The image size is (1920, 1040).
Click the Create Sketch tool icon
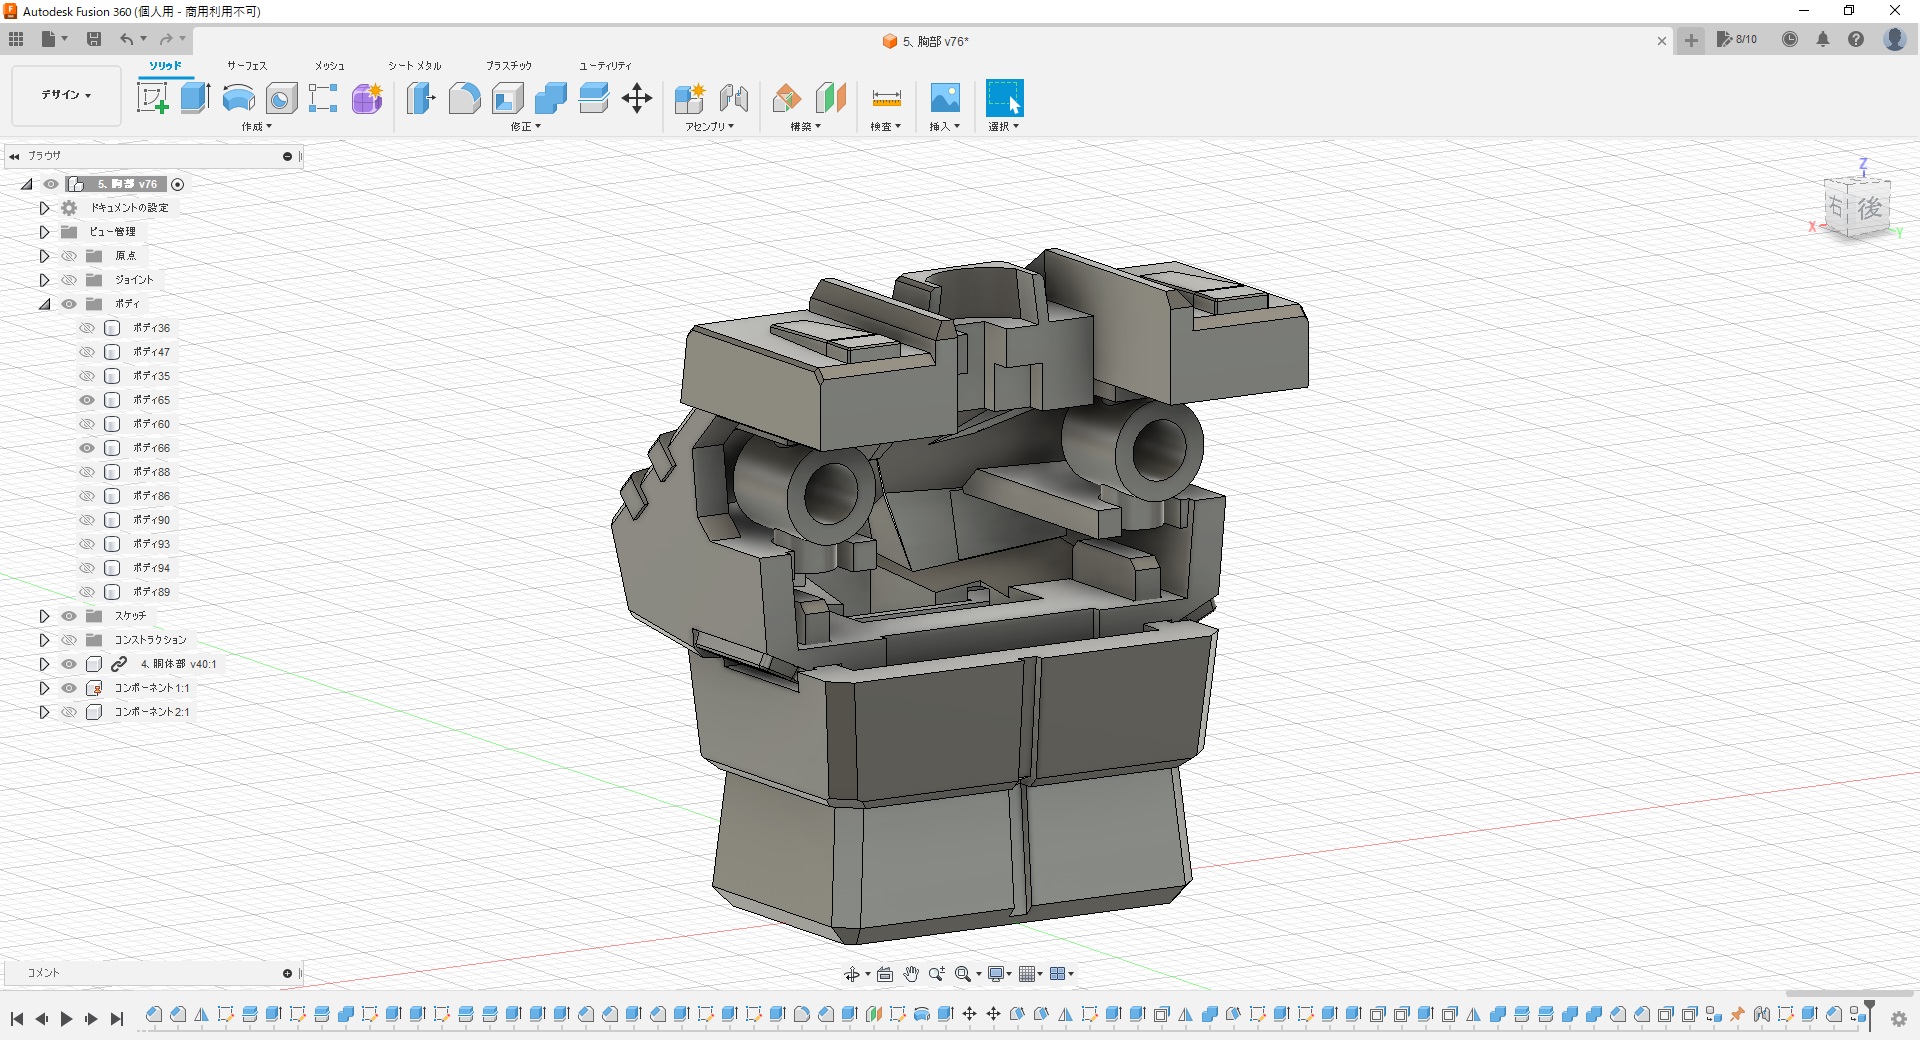[x=152, y=98]
